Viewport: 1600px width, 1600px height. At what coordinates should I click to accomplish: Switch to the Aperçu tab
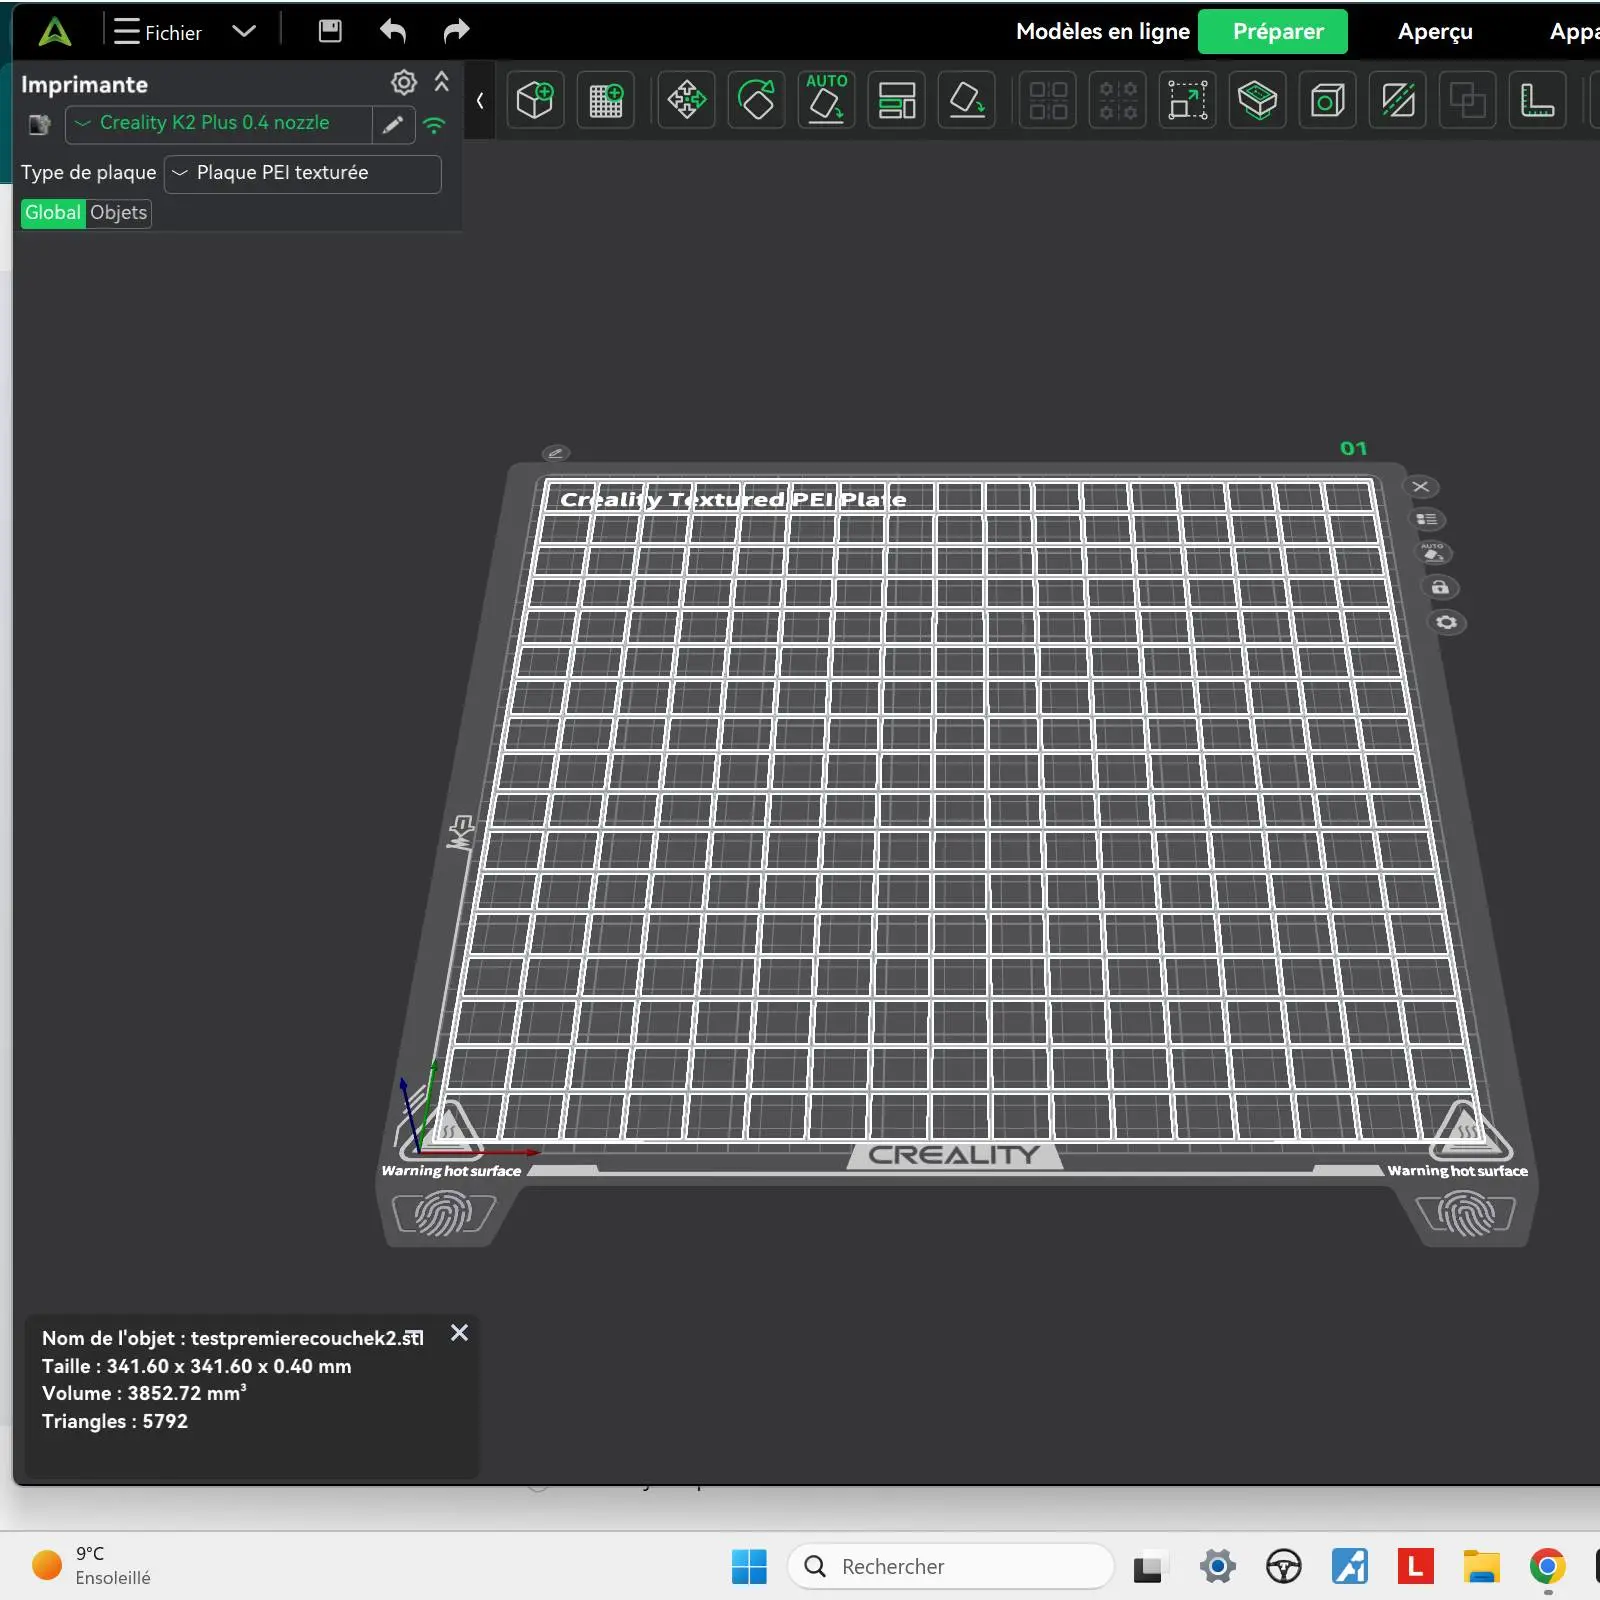1435,32
